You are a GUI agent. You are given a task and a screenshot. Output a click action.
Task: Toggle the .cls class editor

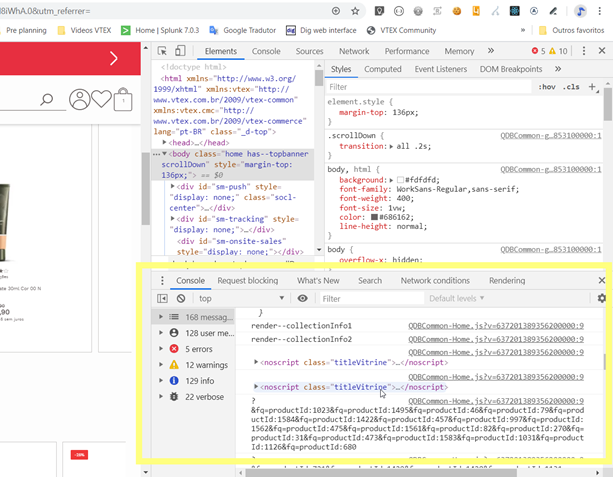tap(571, 87)
